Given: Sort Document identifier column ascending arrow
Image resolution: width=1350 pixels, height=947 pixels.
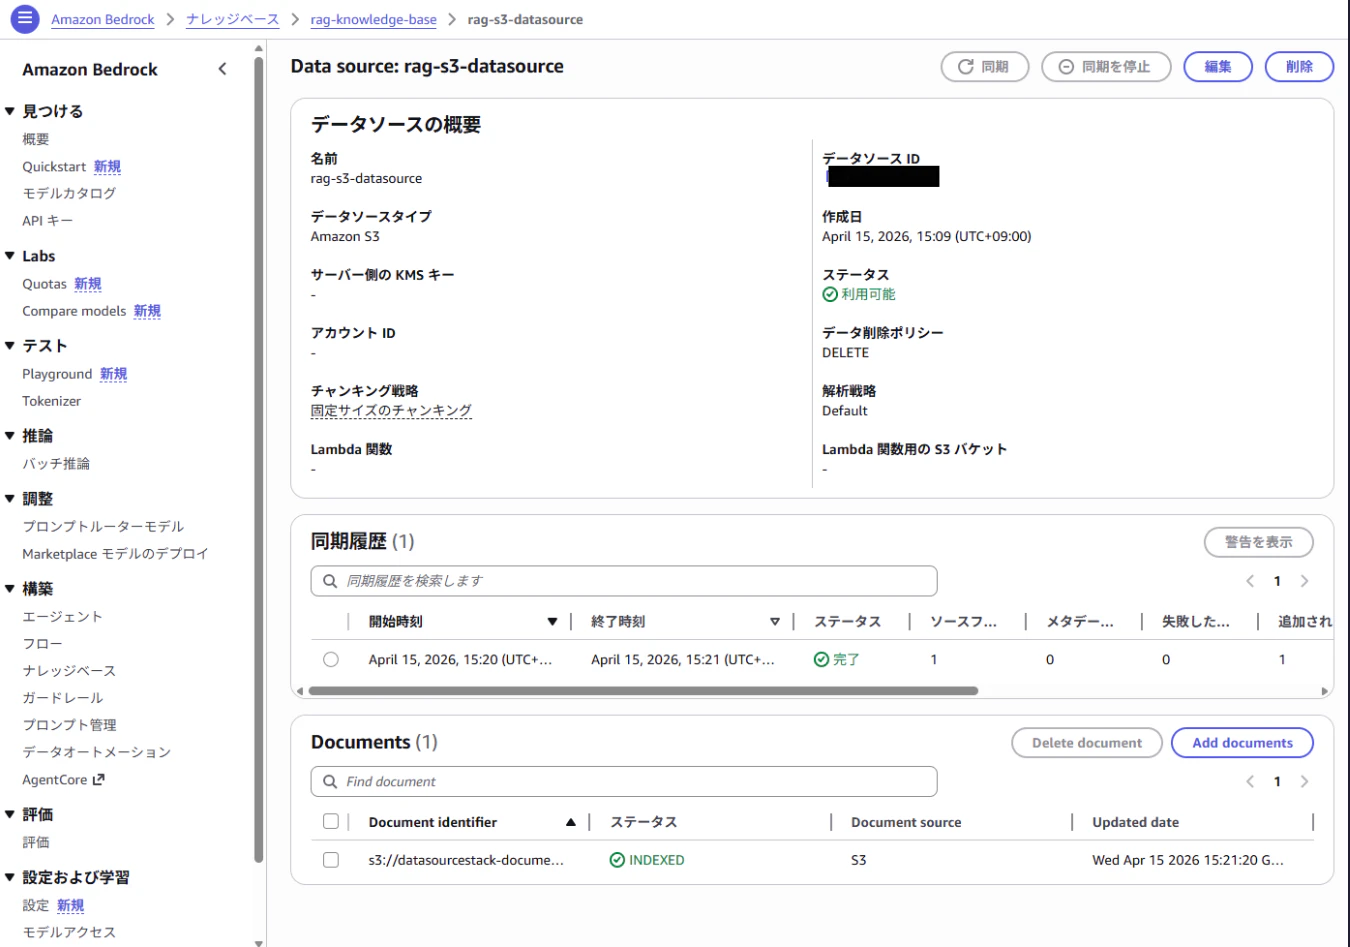Looking at the screenshot, I should tap(570, 822).
